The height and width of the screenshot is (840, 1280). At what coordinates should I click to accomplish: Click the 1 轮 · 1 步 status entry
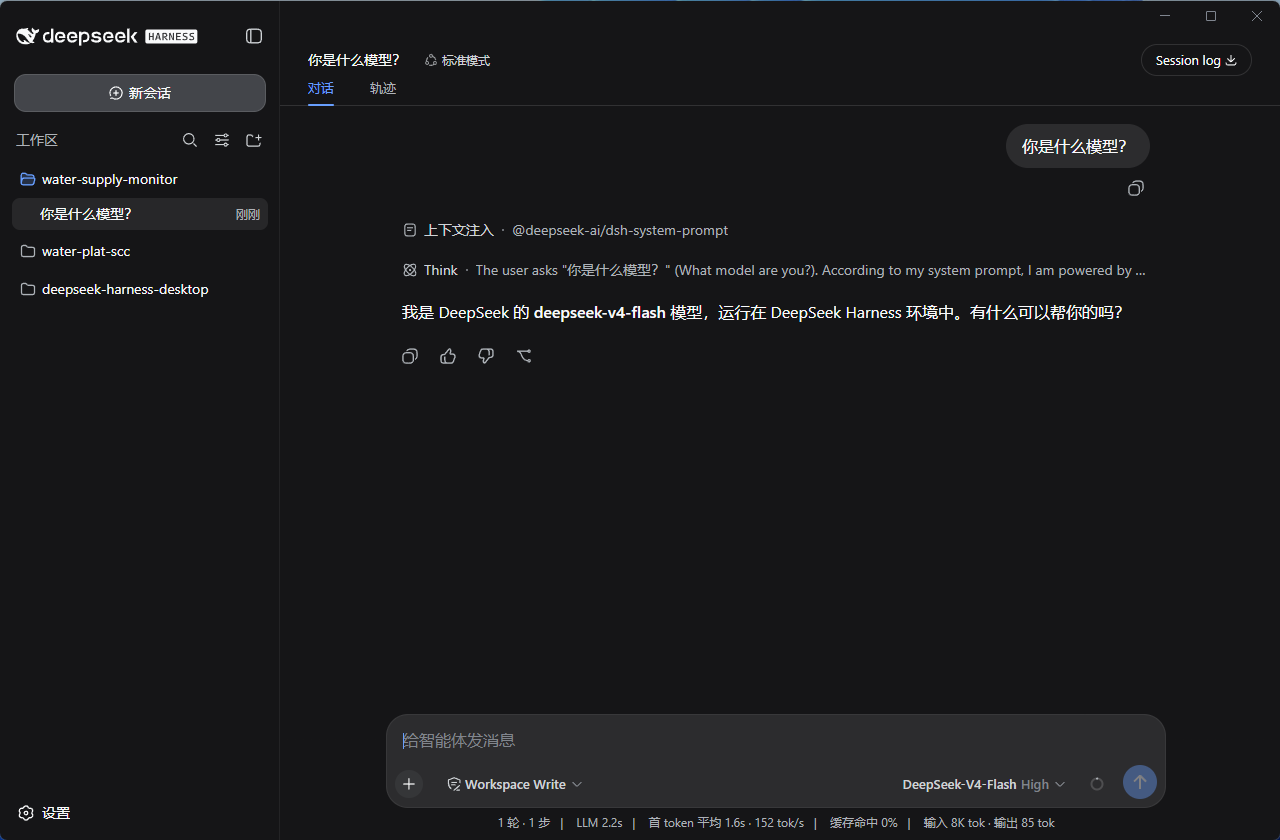tap(524, 823)
